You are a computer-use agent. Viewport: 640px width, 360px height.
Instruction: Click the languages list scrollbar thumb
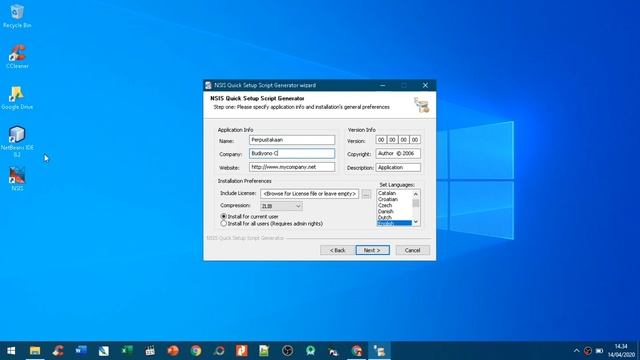point(416,203)
